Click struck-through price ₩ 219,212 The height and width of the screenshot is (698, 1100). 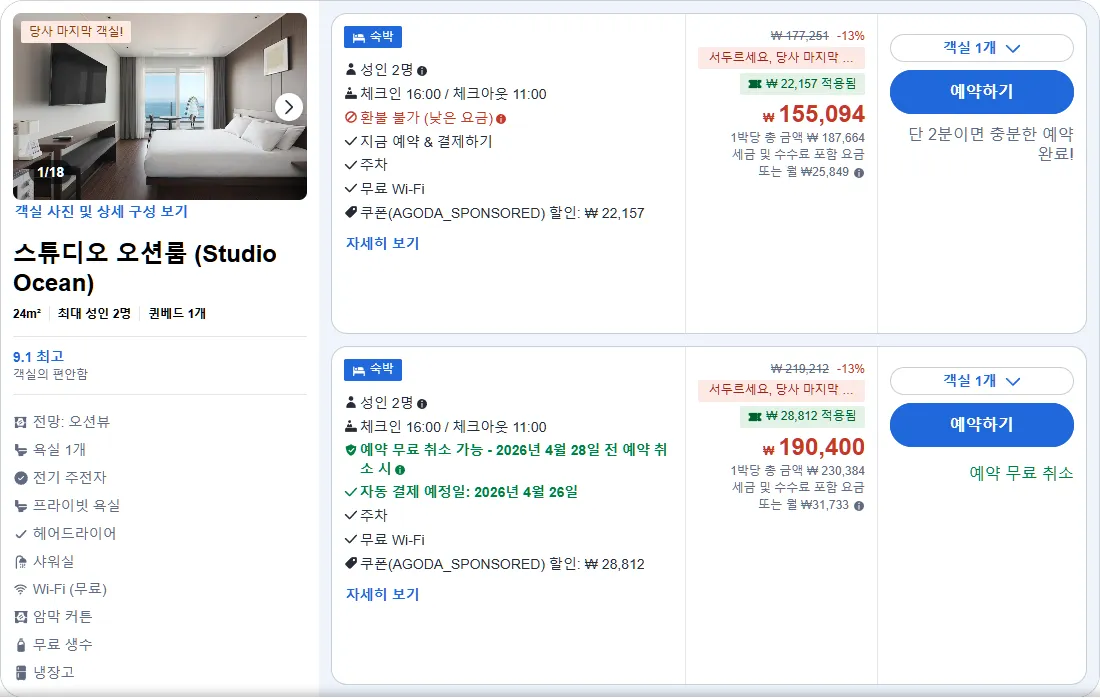click(x=799, y=369)
